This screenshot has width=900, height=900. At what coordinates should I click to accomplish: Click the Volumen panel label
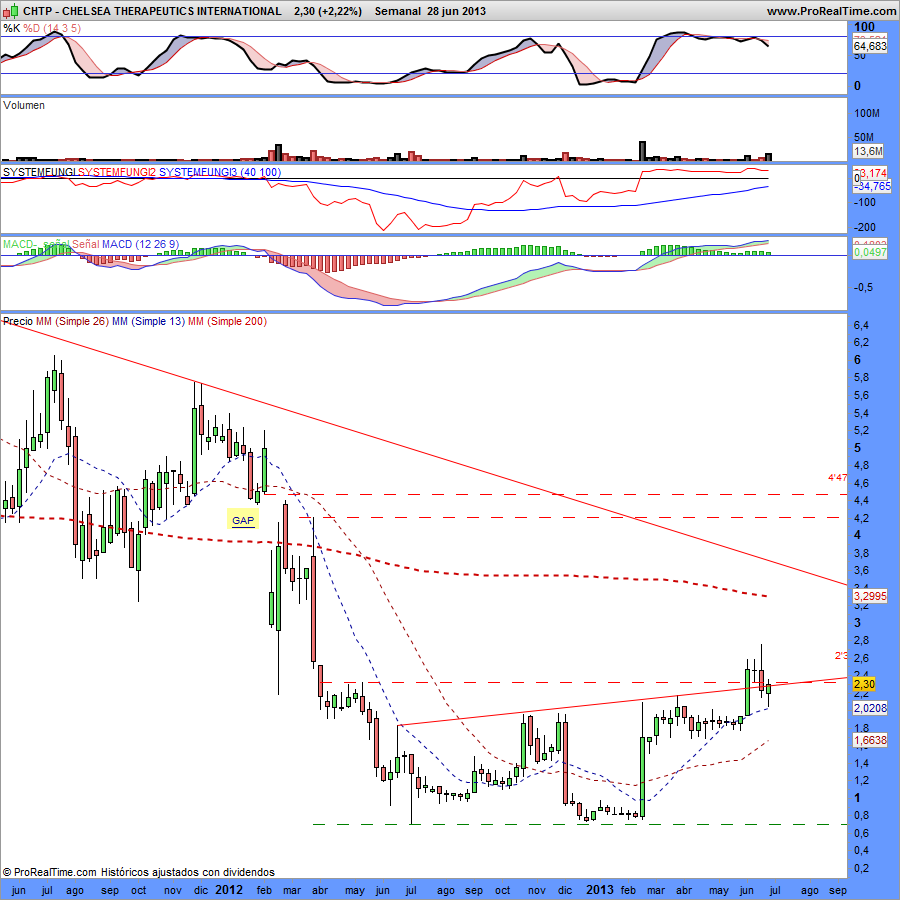pyautogui.click(x=24, y=106)
